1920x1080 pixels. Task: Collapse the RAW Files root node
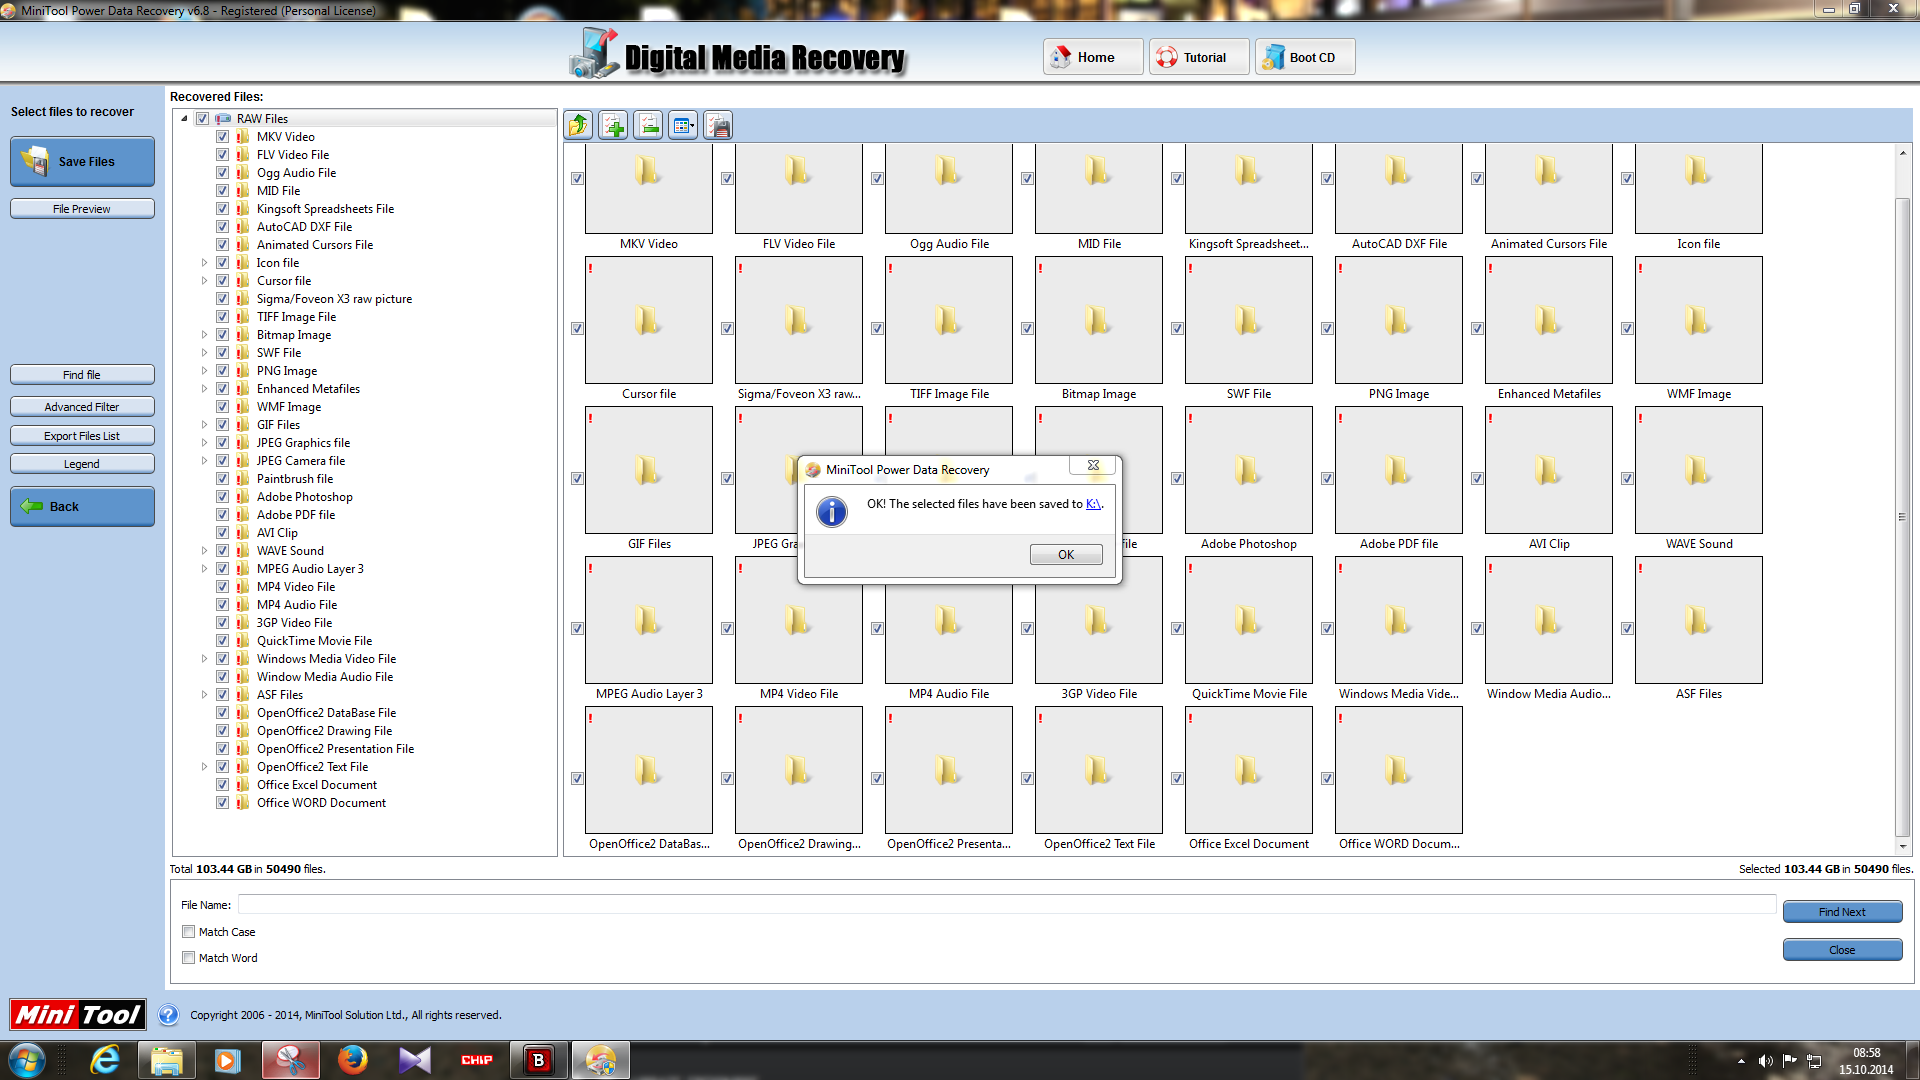coord(184,119)
